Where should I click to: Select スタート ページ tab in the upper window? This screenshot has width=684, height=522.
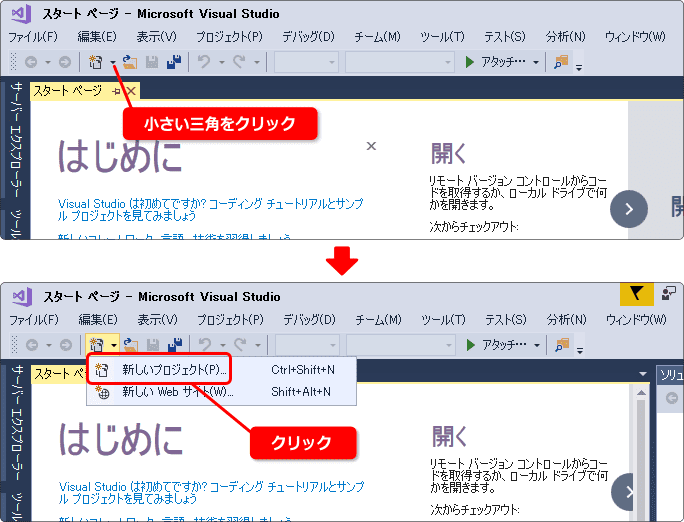click(x=68, y=91)
